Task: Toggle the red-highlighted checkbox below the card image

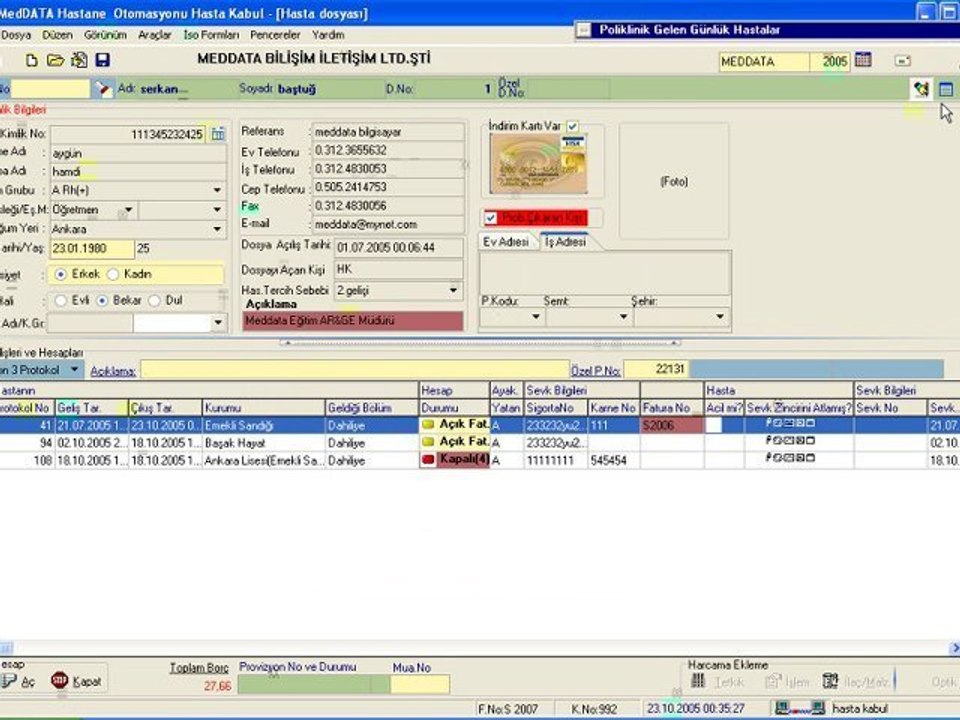Action: tap(490, 218)
